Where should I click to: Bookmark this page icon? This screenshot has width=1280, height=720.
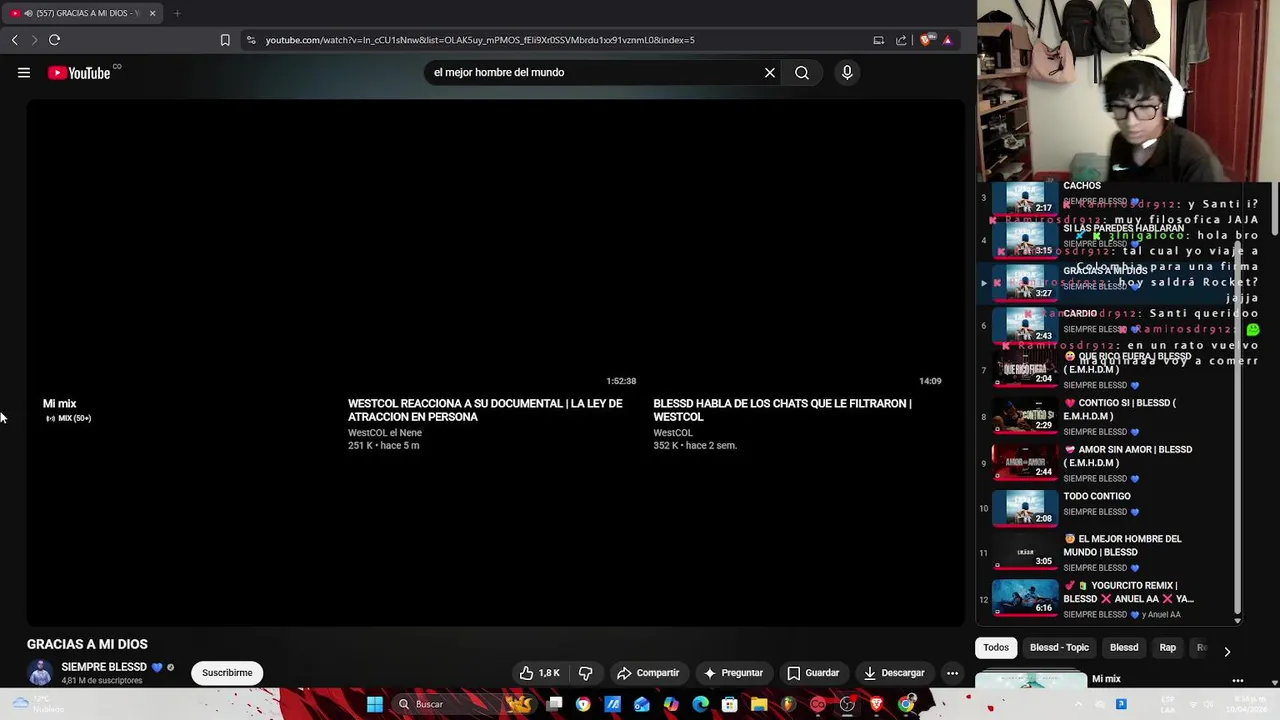[x=225, y=40]
